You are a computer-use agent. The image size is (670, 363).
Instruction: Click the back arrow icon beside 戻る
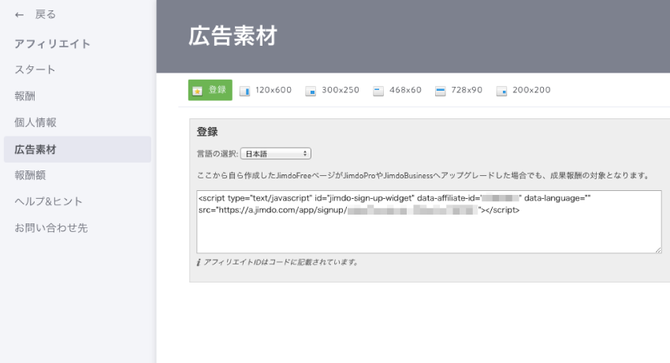click(19, 15)
